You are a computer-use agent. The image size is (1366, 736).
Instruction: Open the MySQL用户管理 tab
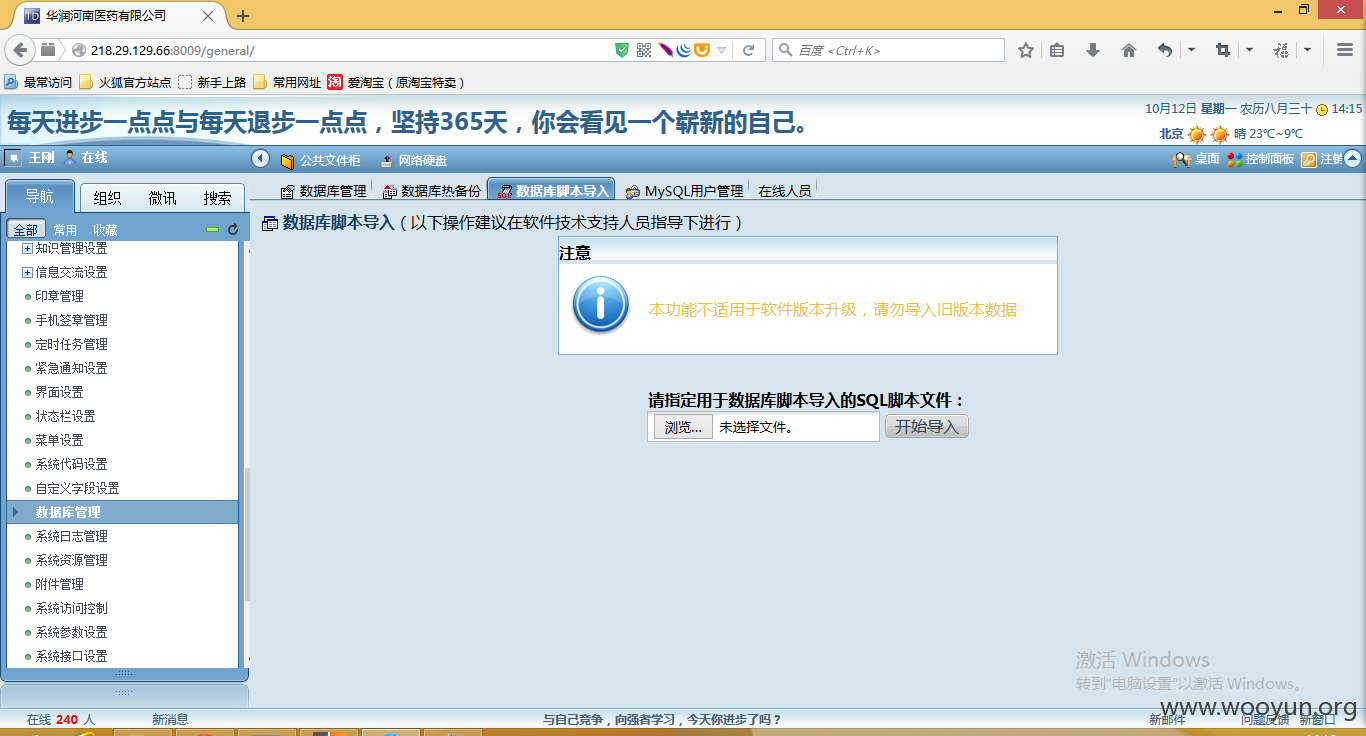[685, 191]
